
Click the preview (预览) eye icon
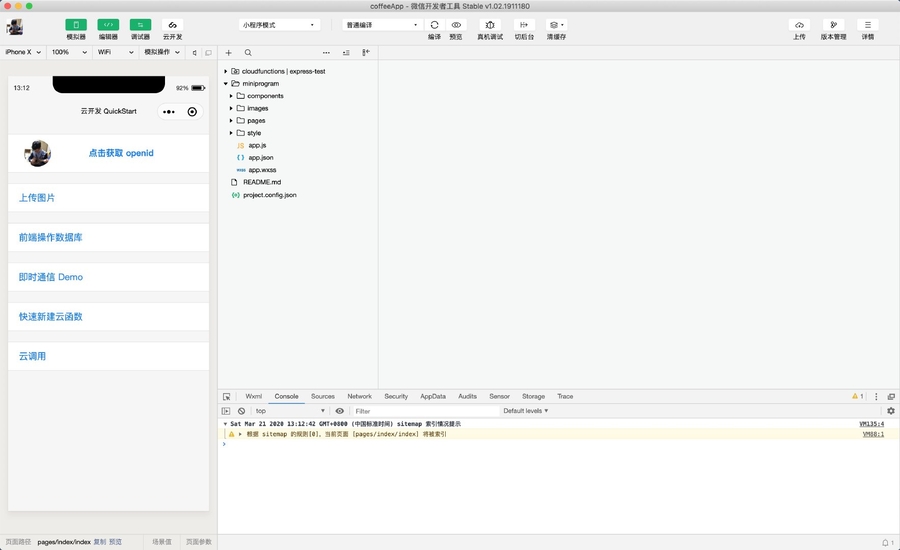pyautogui.click(x=456, y=25)
